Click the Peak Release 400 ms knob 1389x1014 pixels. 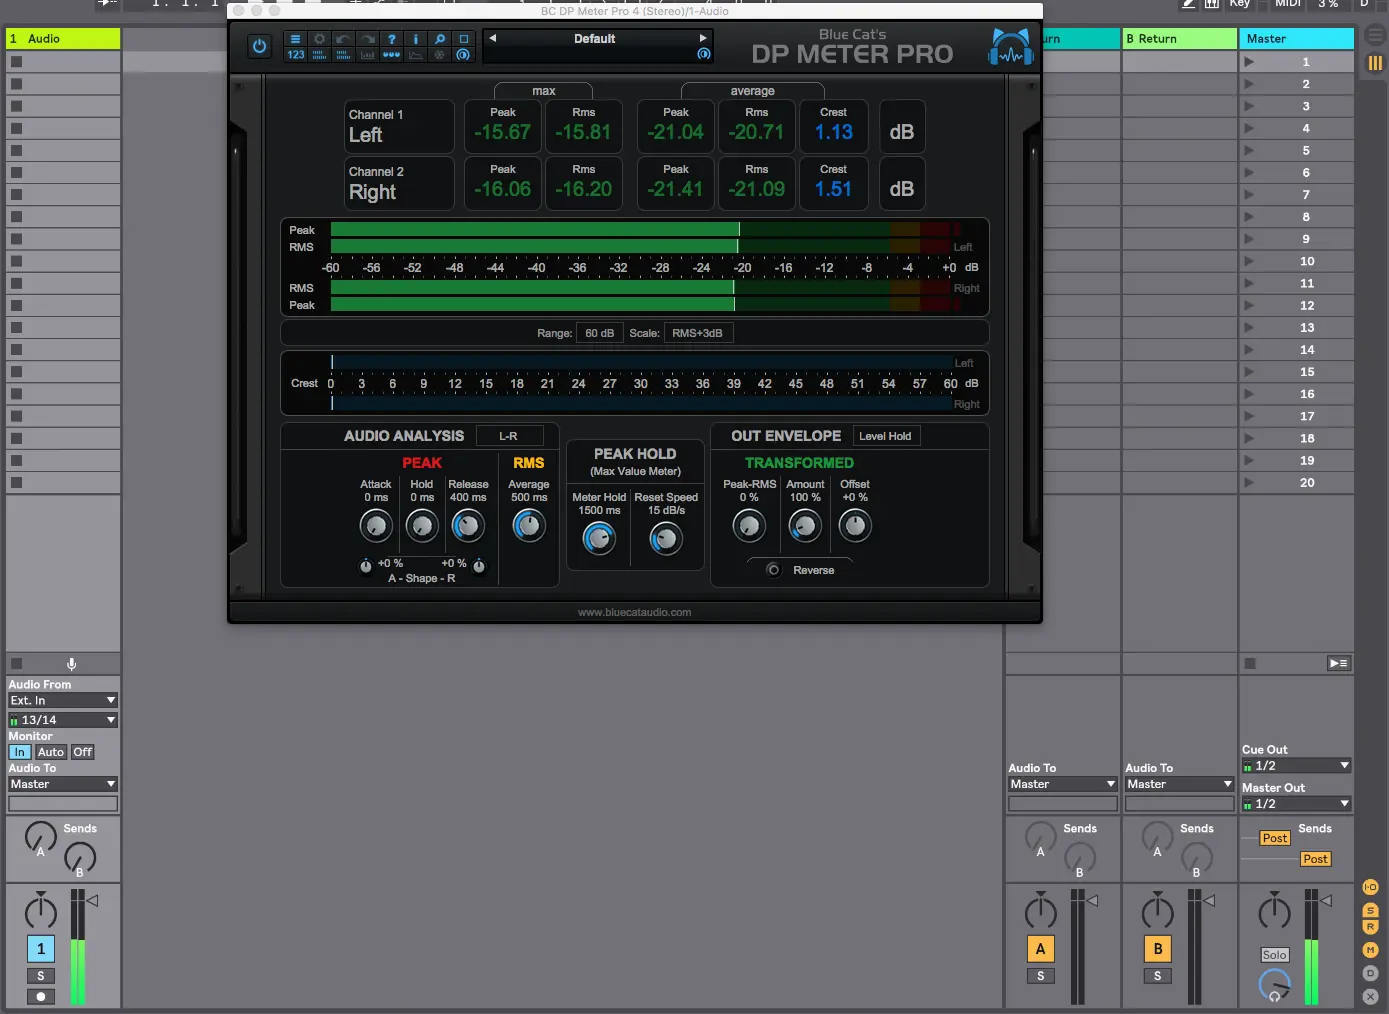[468, 526]
